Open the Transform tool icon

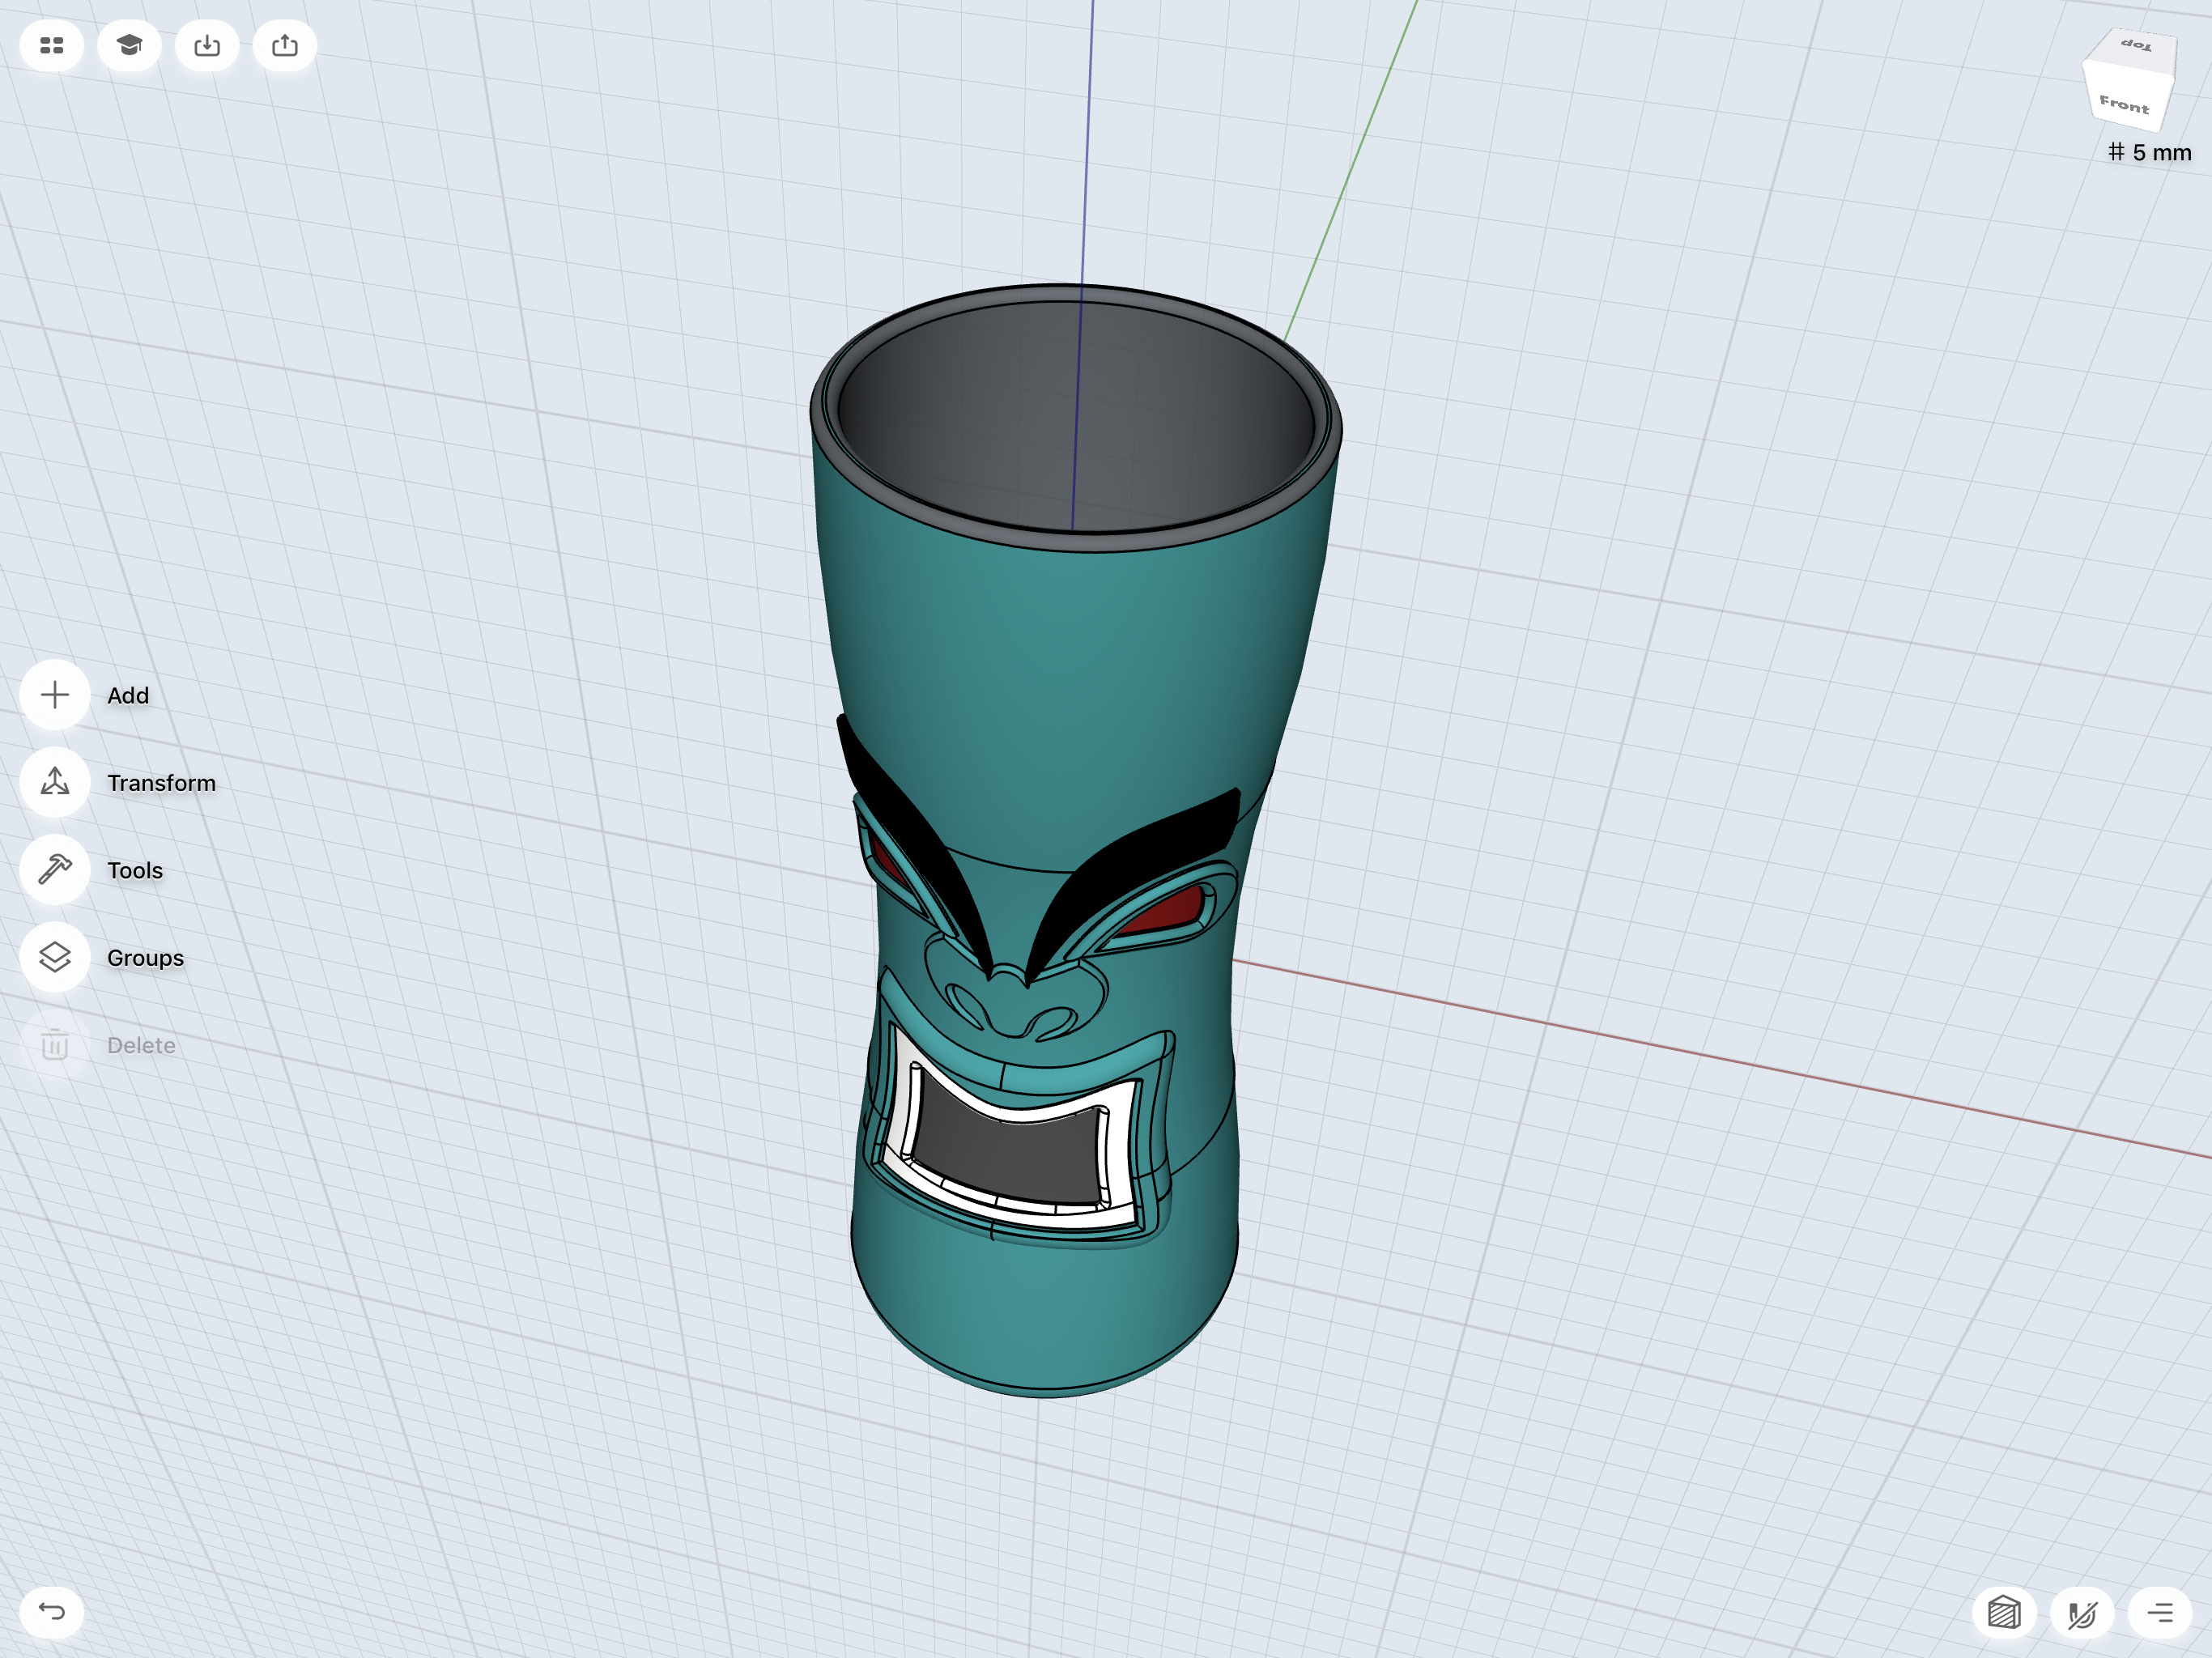(55, 782)
